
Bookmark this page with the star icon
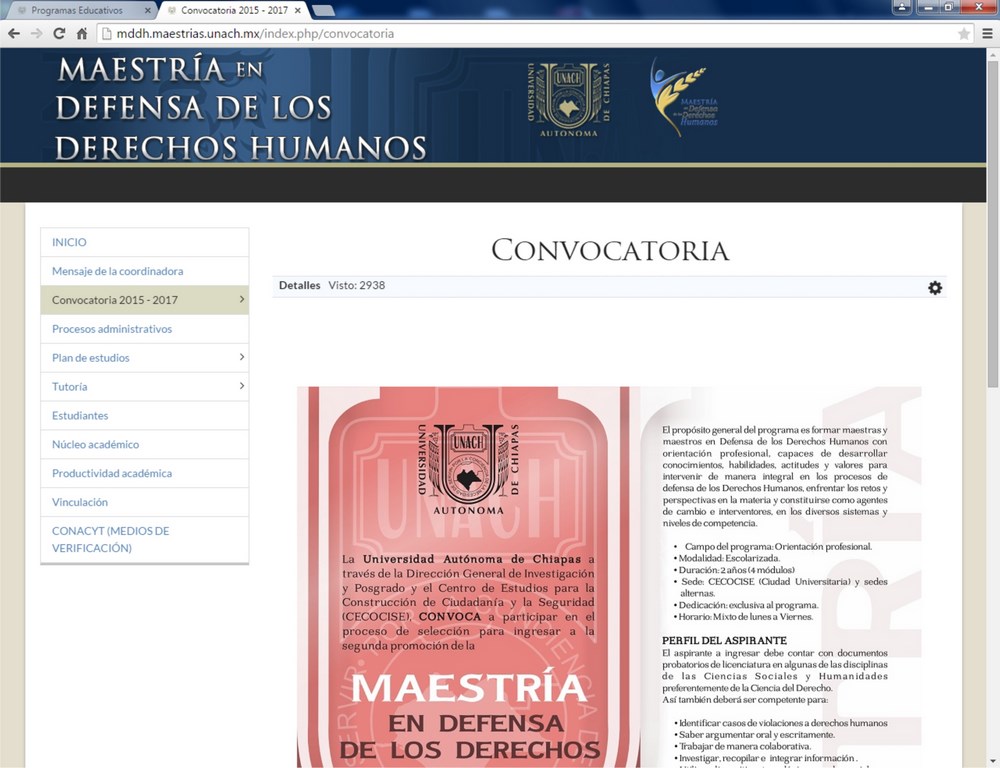[x=964, y=34]
